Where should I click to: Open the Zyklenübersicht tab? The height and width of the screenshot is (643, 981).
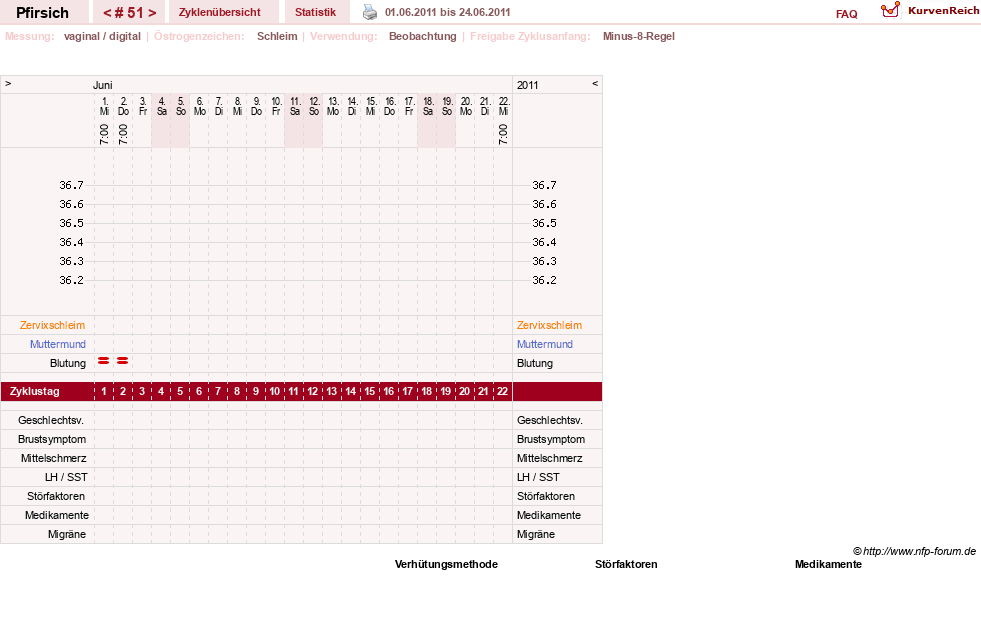tap(220, 12)
